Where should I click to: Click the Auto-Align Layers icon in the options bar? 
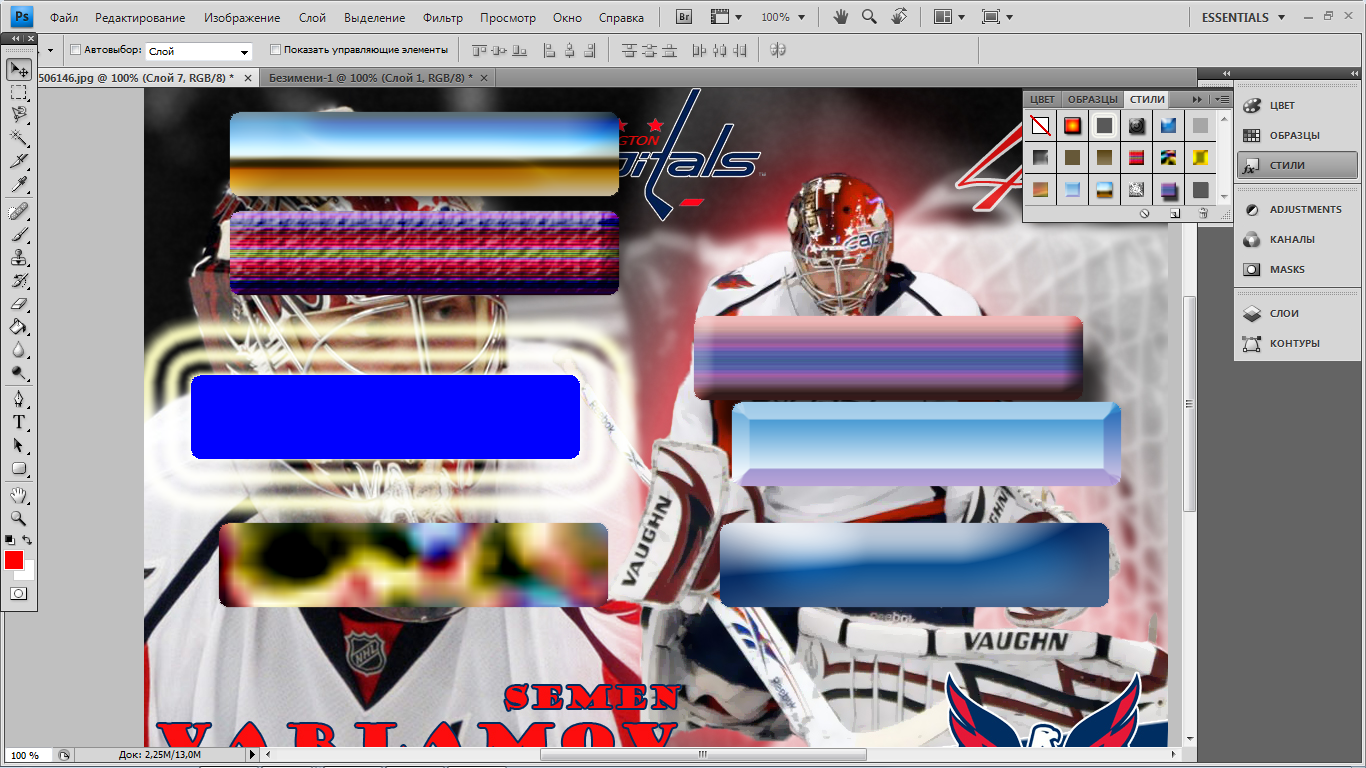[778, 50]
